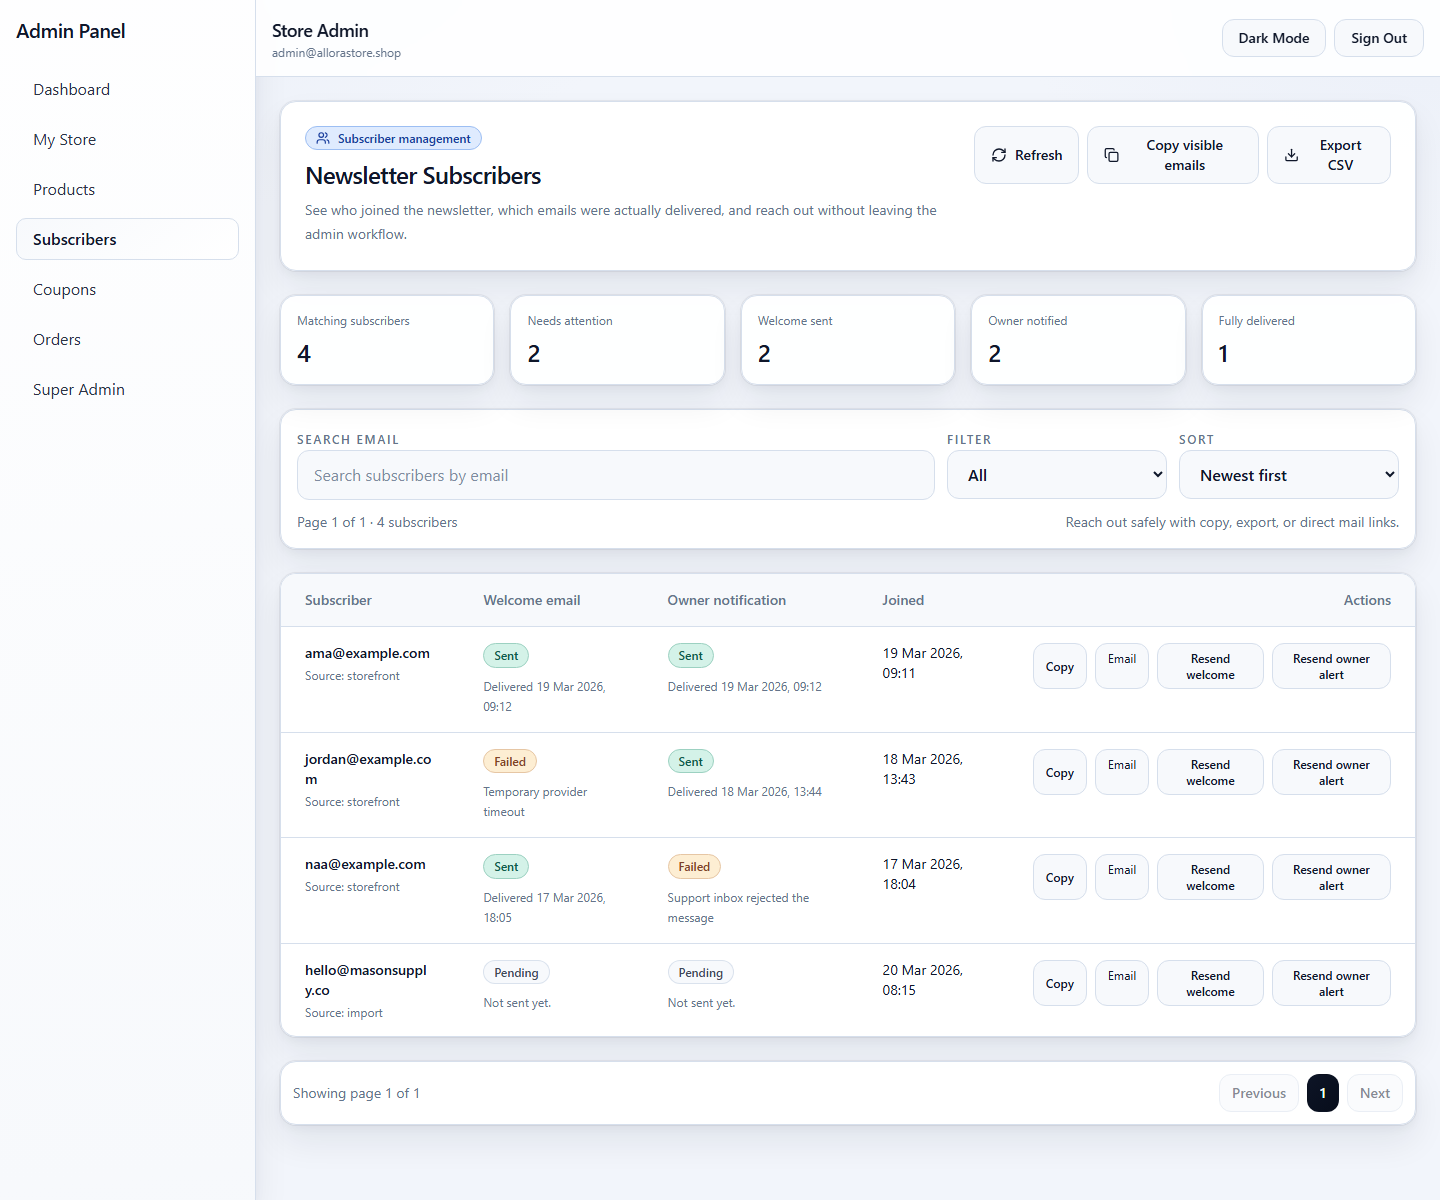
Task: Switch to the Dashboard section
Action: click(x=71, y=89)
